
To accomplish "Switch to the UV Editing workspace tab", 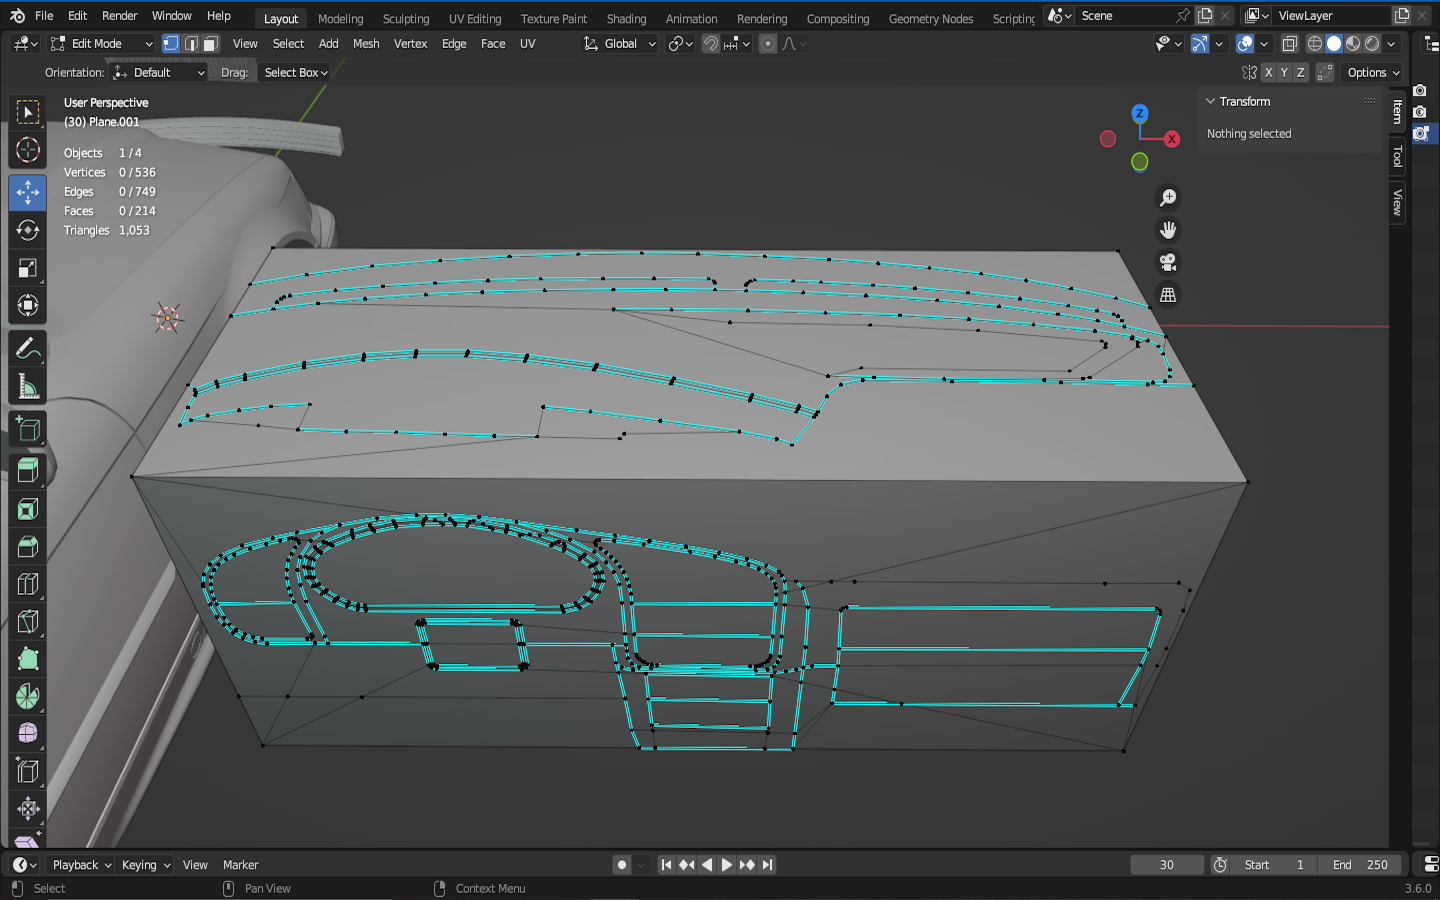I will click(475, 19).
